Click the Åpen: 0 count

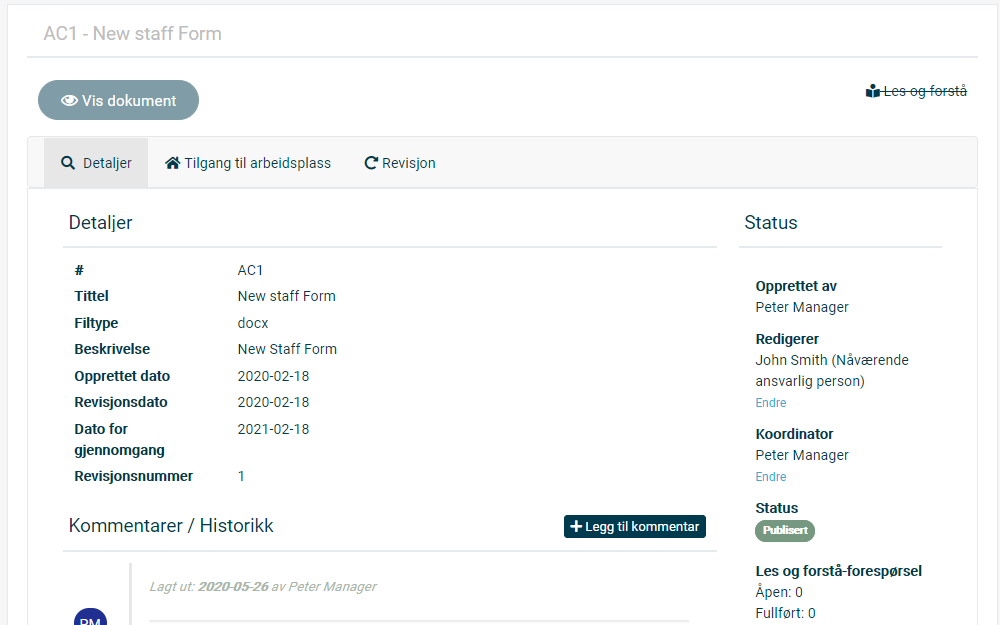(x=779, y=592)
